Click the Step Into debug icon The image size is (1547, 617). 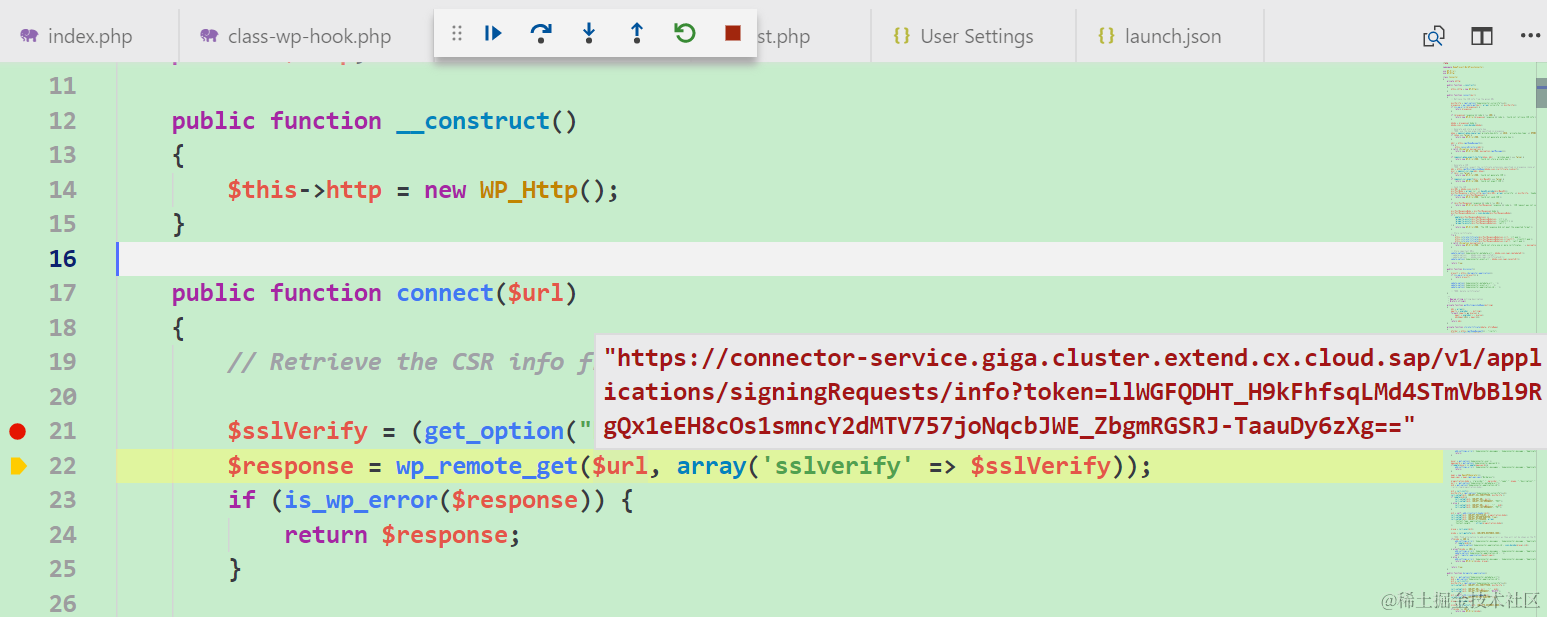click(589, 34)
